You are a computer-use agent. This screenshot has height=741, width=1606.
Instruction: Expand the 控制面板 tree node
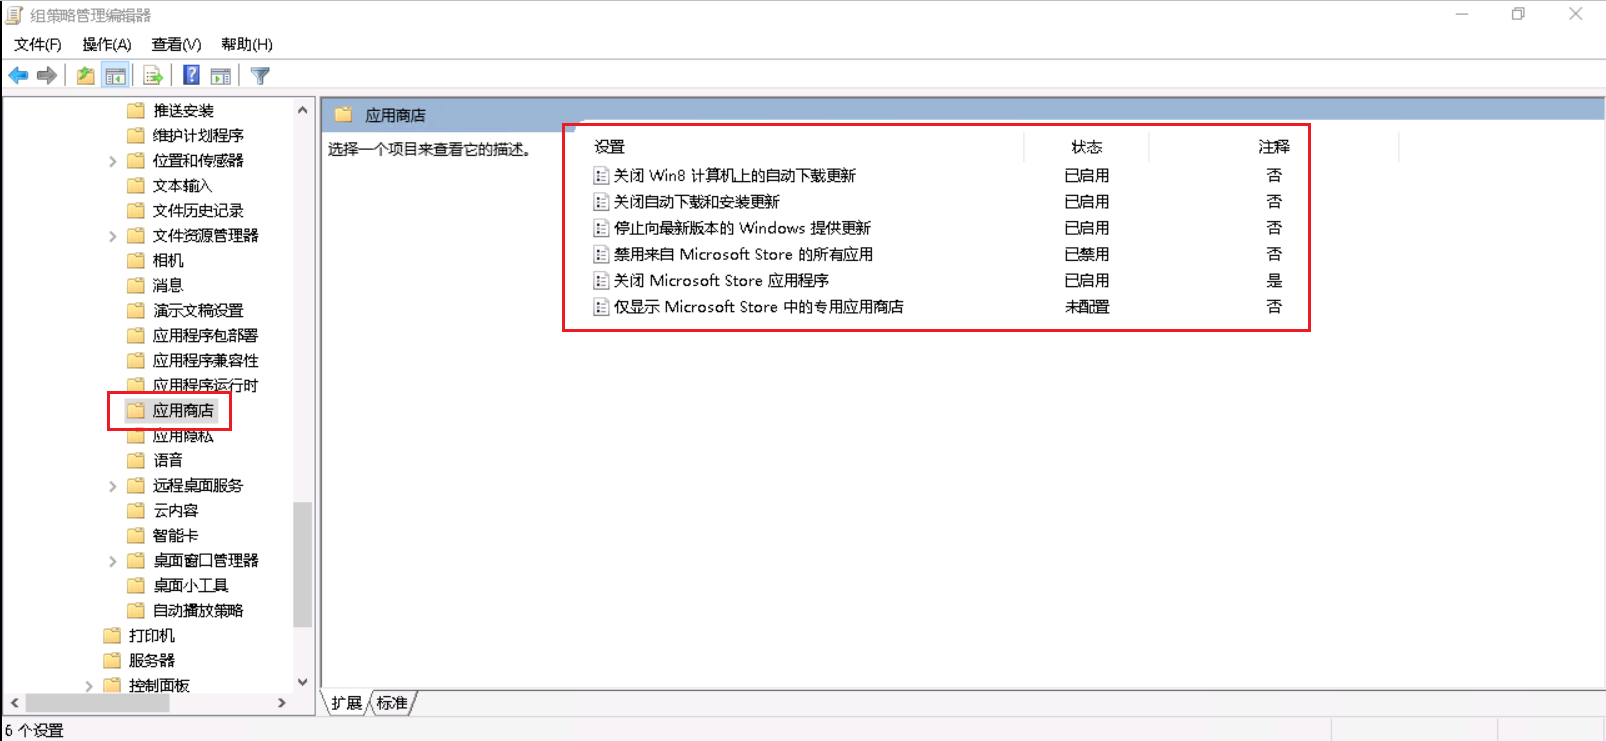(x=88, y=686)
